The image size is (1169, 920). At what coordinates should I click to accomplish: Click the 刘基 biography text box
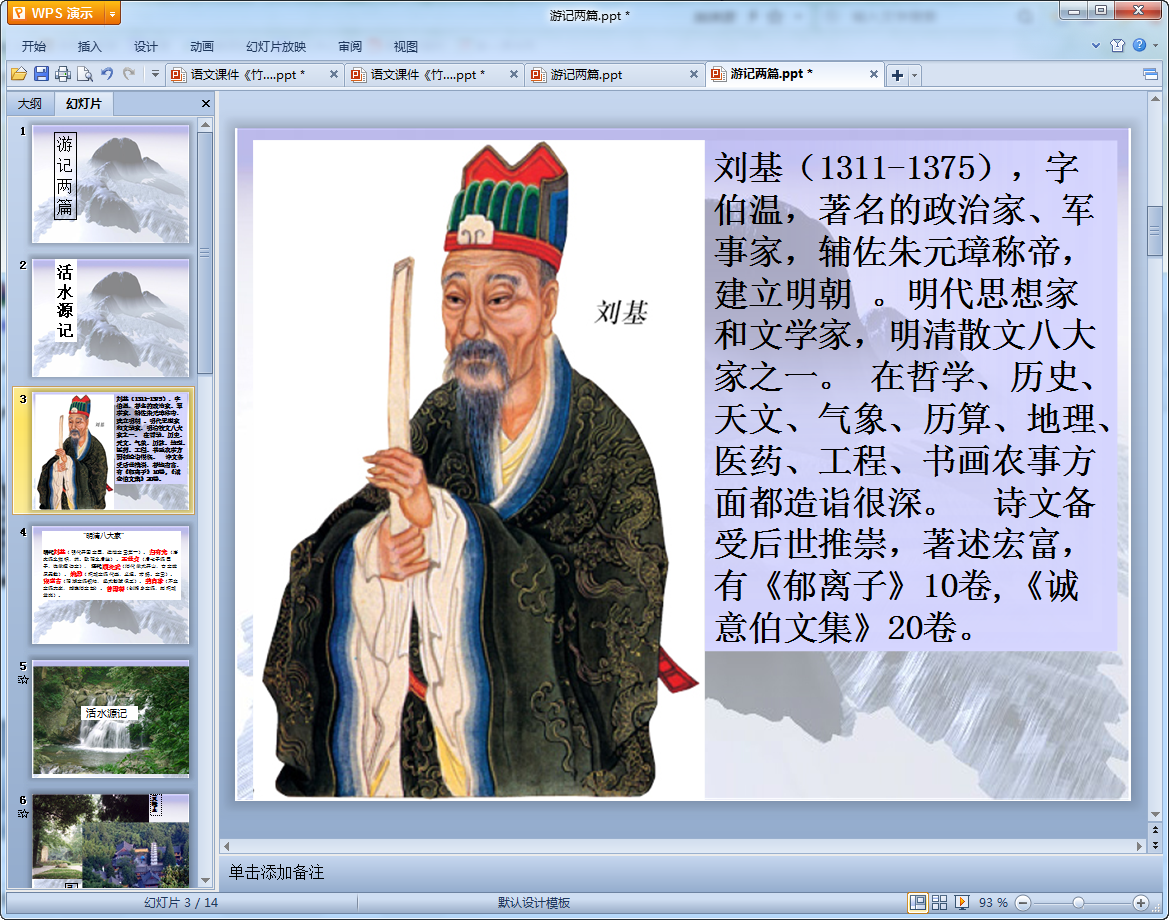(910, 397)
